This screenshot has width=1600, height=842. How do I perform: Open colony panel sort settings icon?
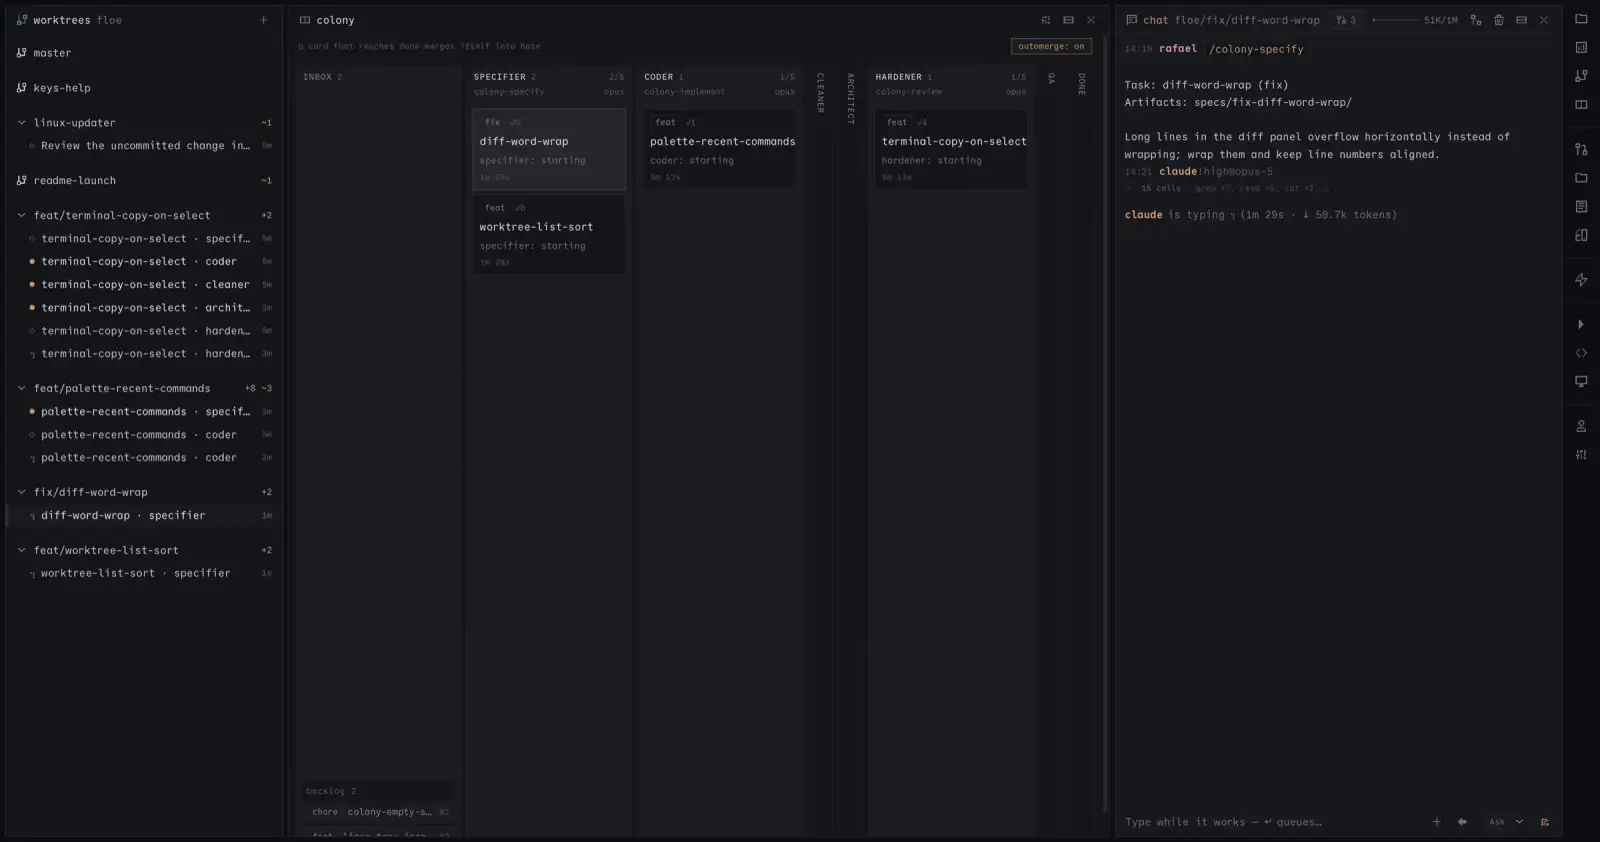point(1046,20)
